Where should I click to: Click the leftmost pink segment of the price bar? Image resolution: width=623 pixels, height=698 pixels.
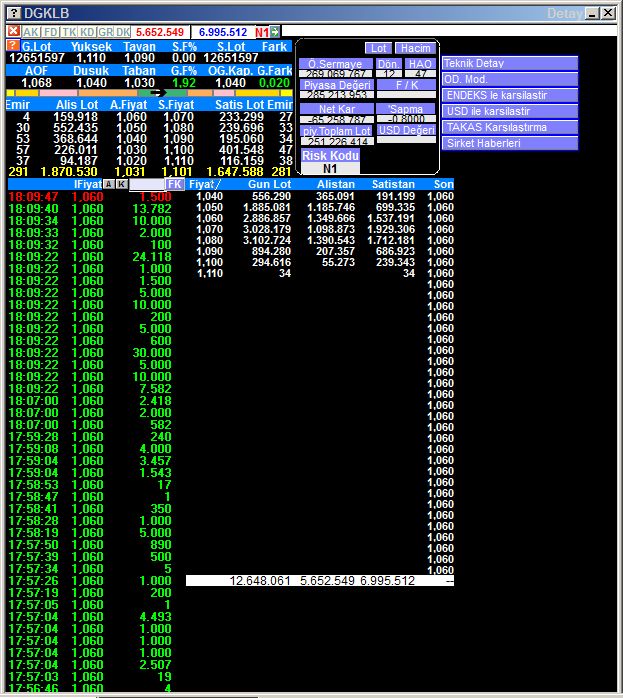pos(58,93)
